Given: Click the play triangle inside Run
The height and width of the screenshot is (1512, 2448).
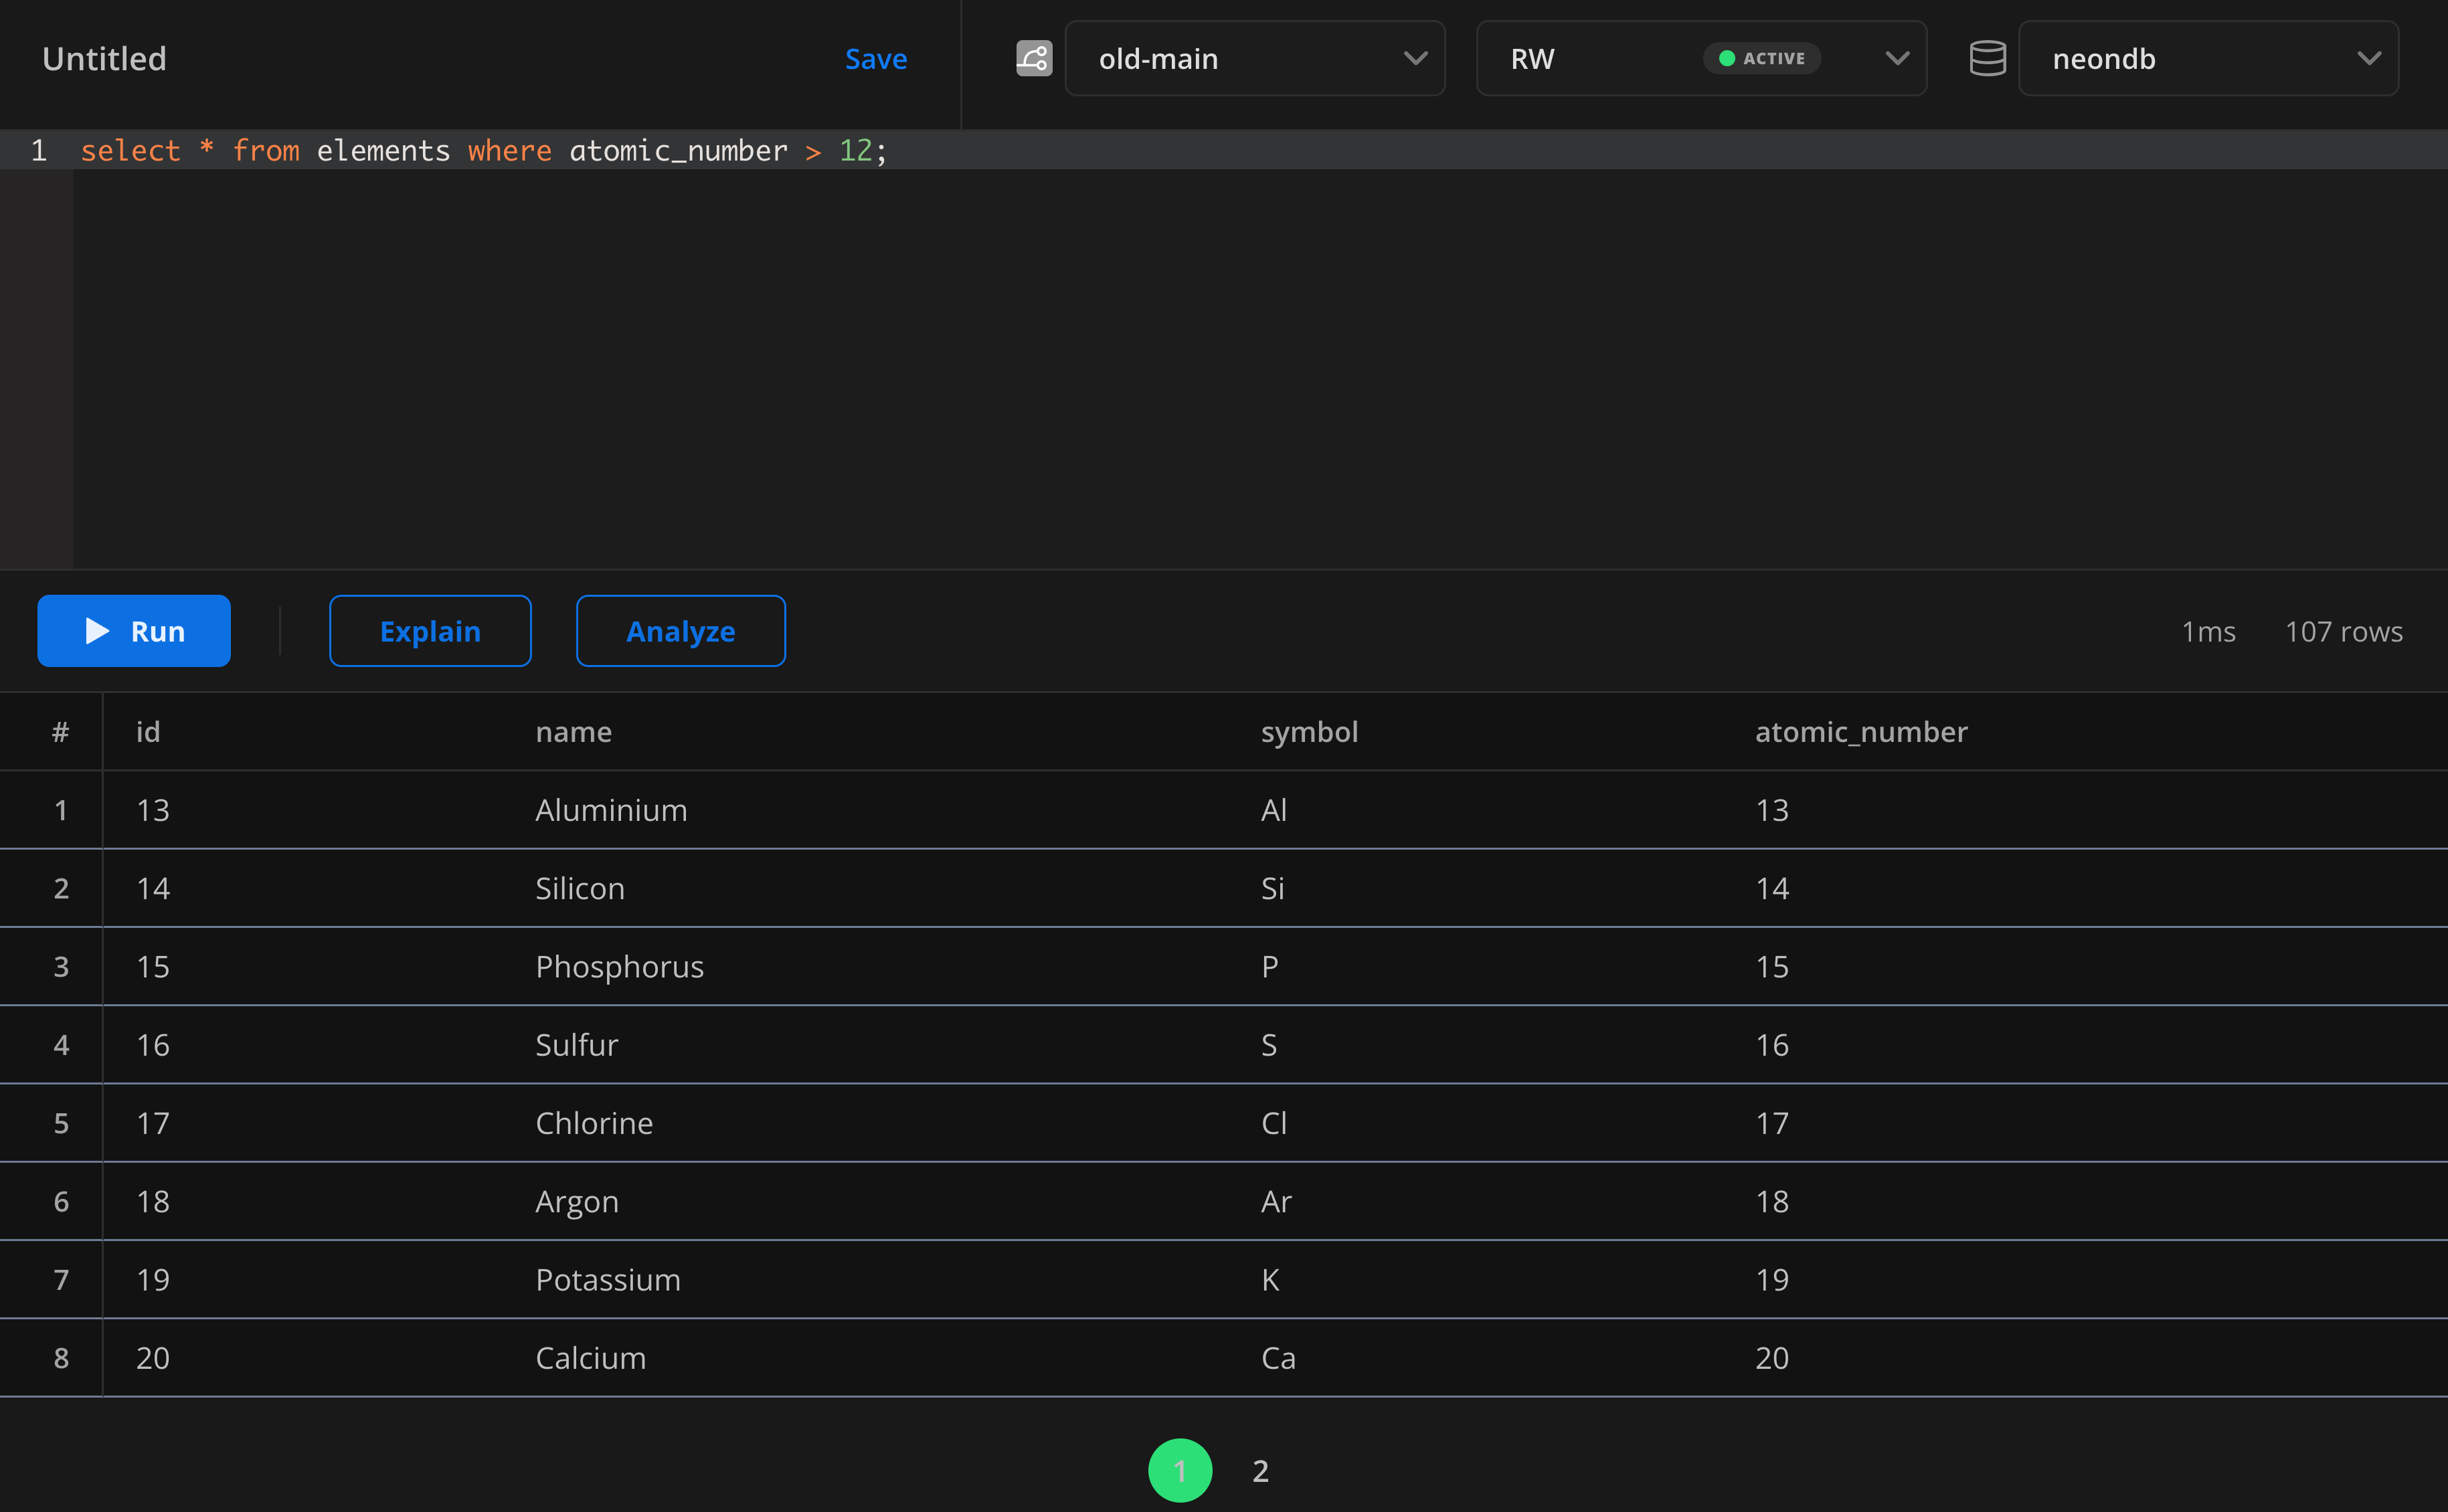Looking at the screenshot, I should coord(97,631).
